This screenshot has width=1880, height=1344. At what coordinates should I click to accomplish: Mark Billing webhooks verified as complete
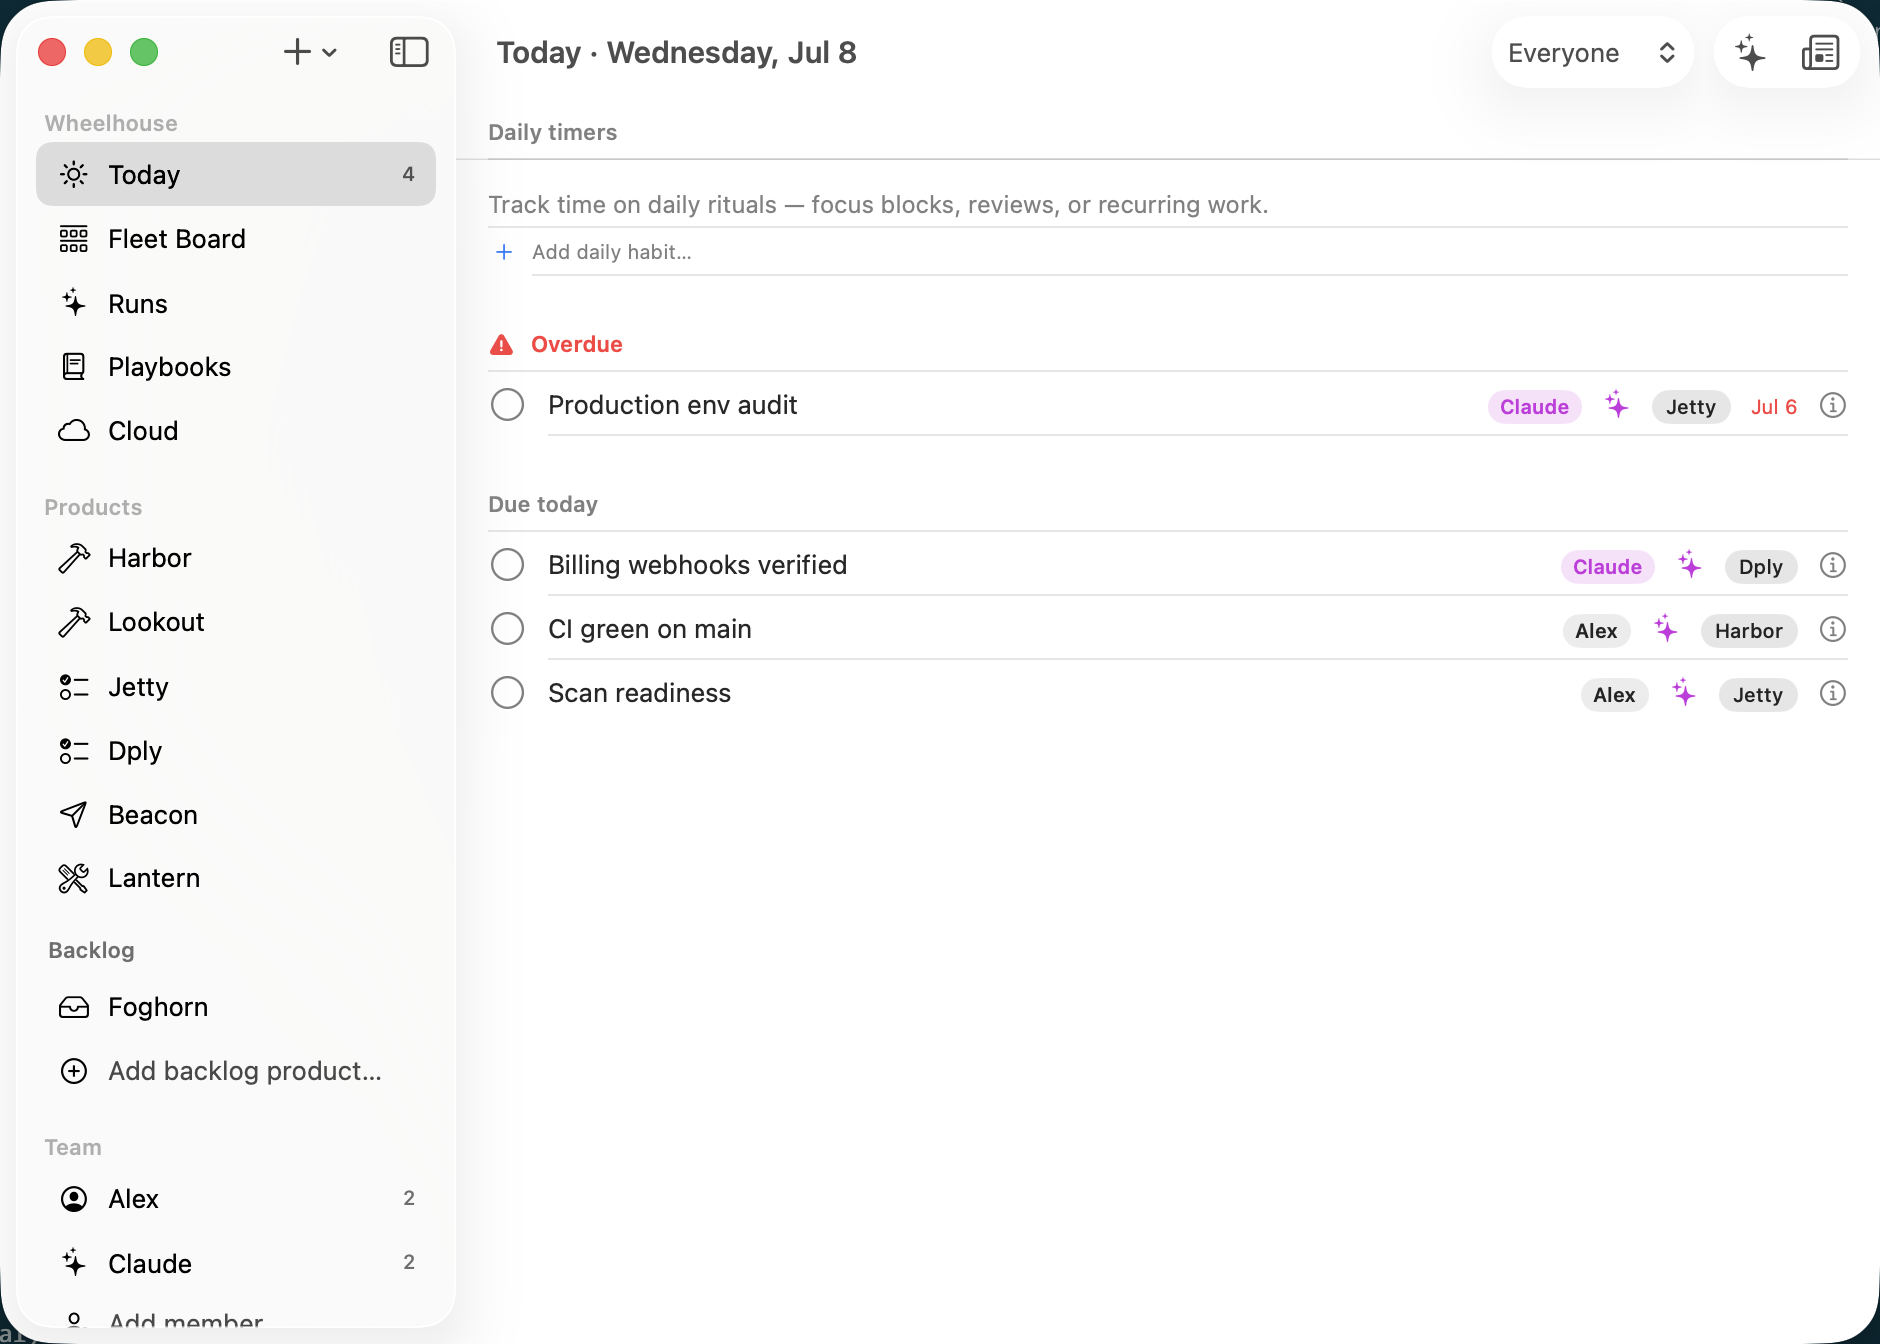(x=508, y=565)
